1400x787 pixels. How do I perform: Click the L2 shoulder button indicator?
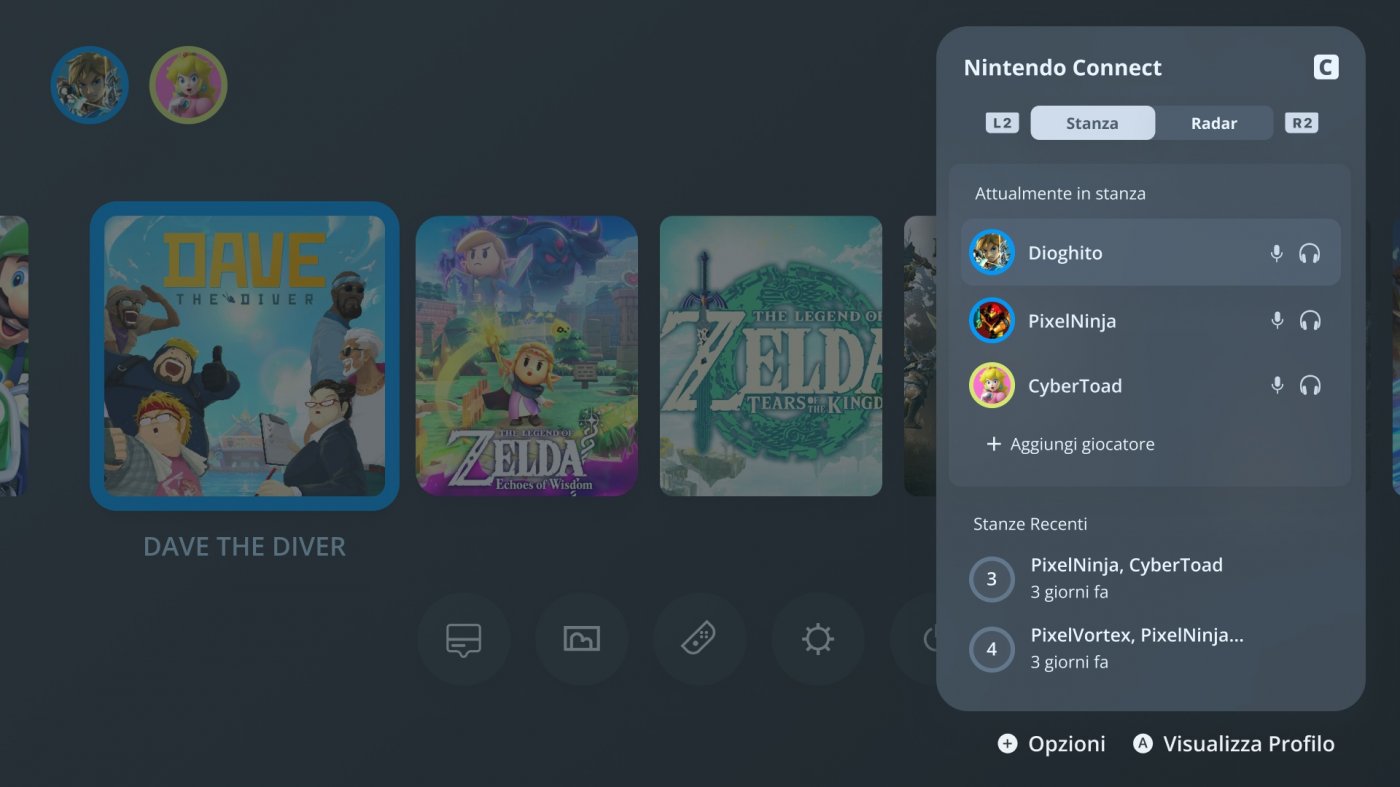(1001, 123)
